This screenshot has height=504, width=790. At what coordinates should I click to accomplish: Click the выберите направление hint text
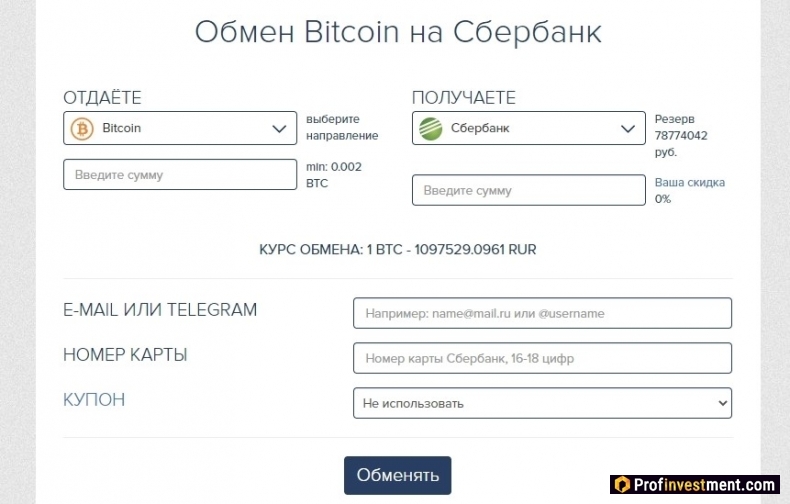(342, 128)
